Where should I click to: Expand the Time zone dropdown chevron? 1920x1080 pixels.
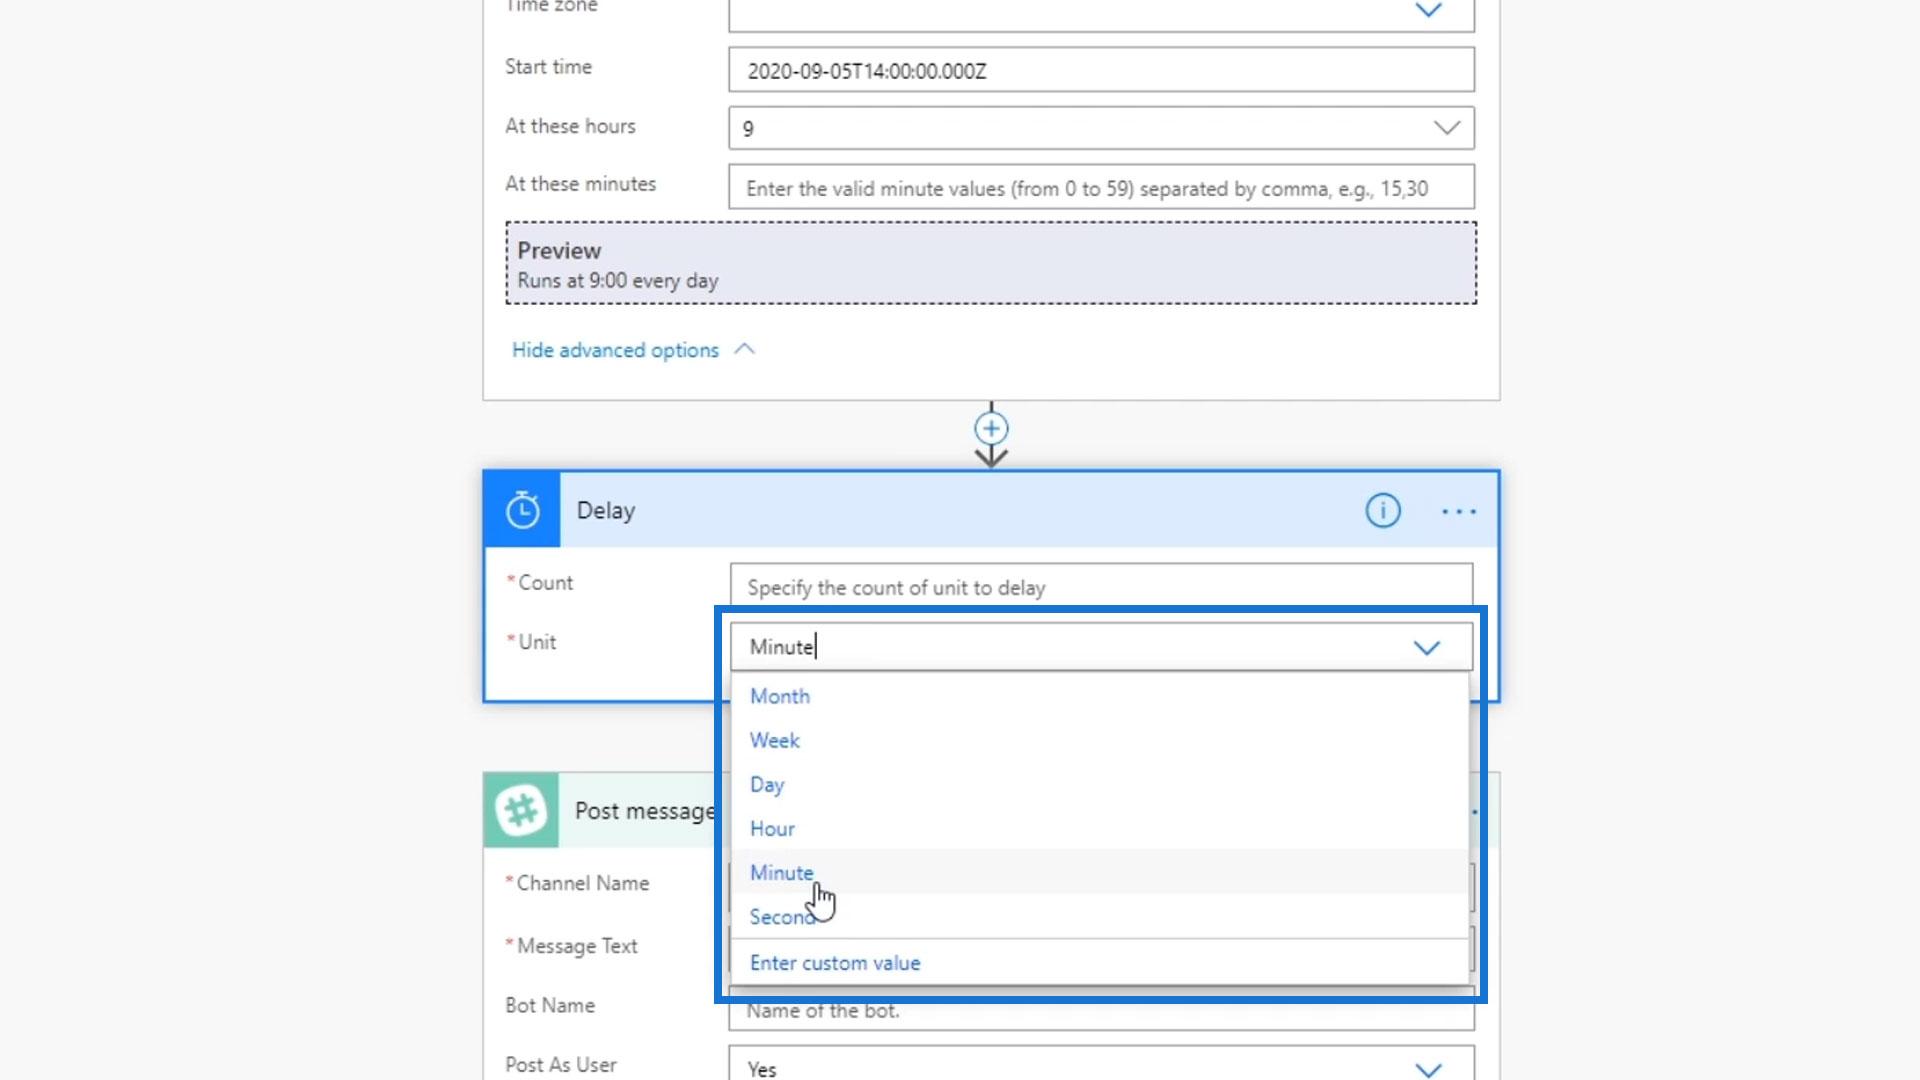pyautogui.click(x=1428, y=11)
